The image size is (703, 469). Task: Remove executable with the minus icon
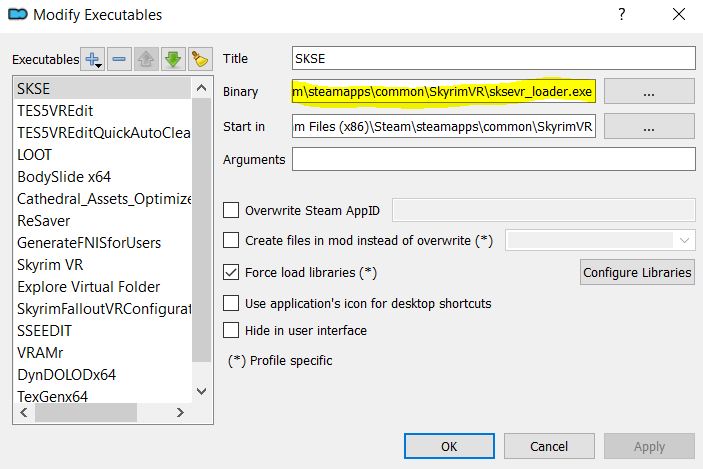119,59
